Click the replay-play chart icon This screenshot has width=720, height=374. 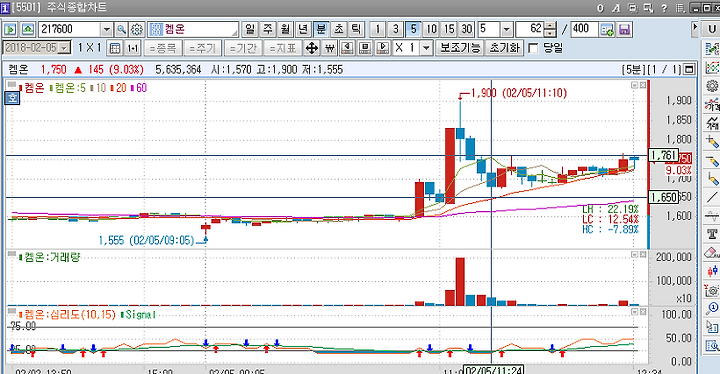pyautogui.click(x=382, y=48)
